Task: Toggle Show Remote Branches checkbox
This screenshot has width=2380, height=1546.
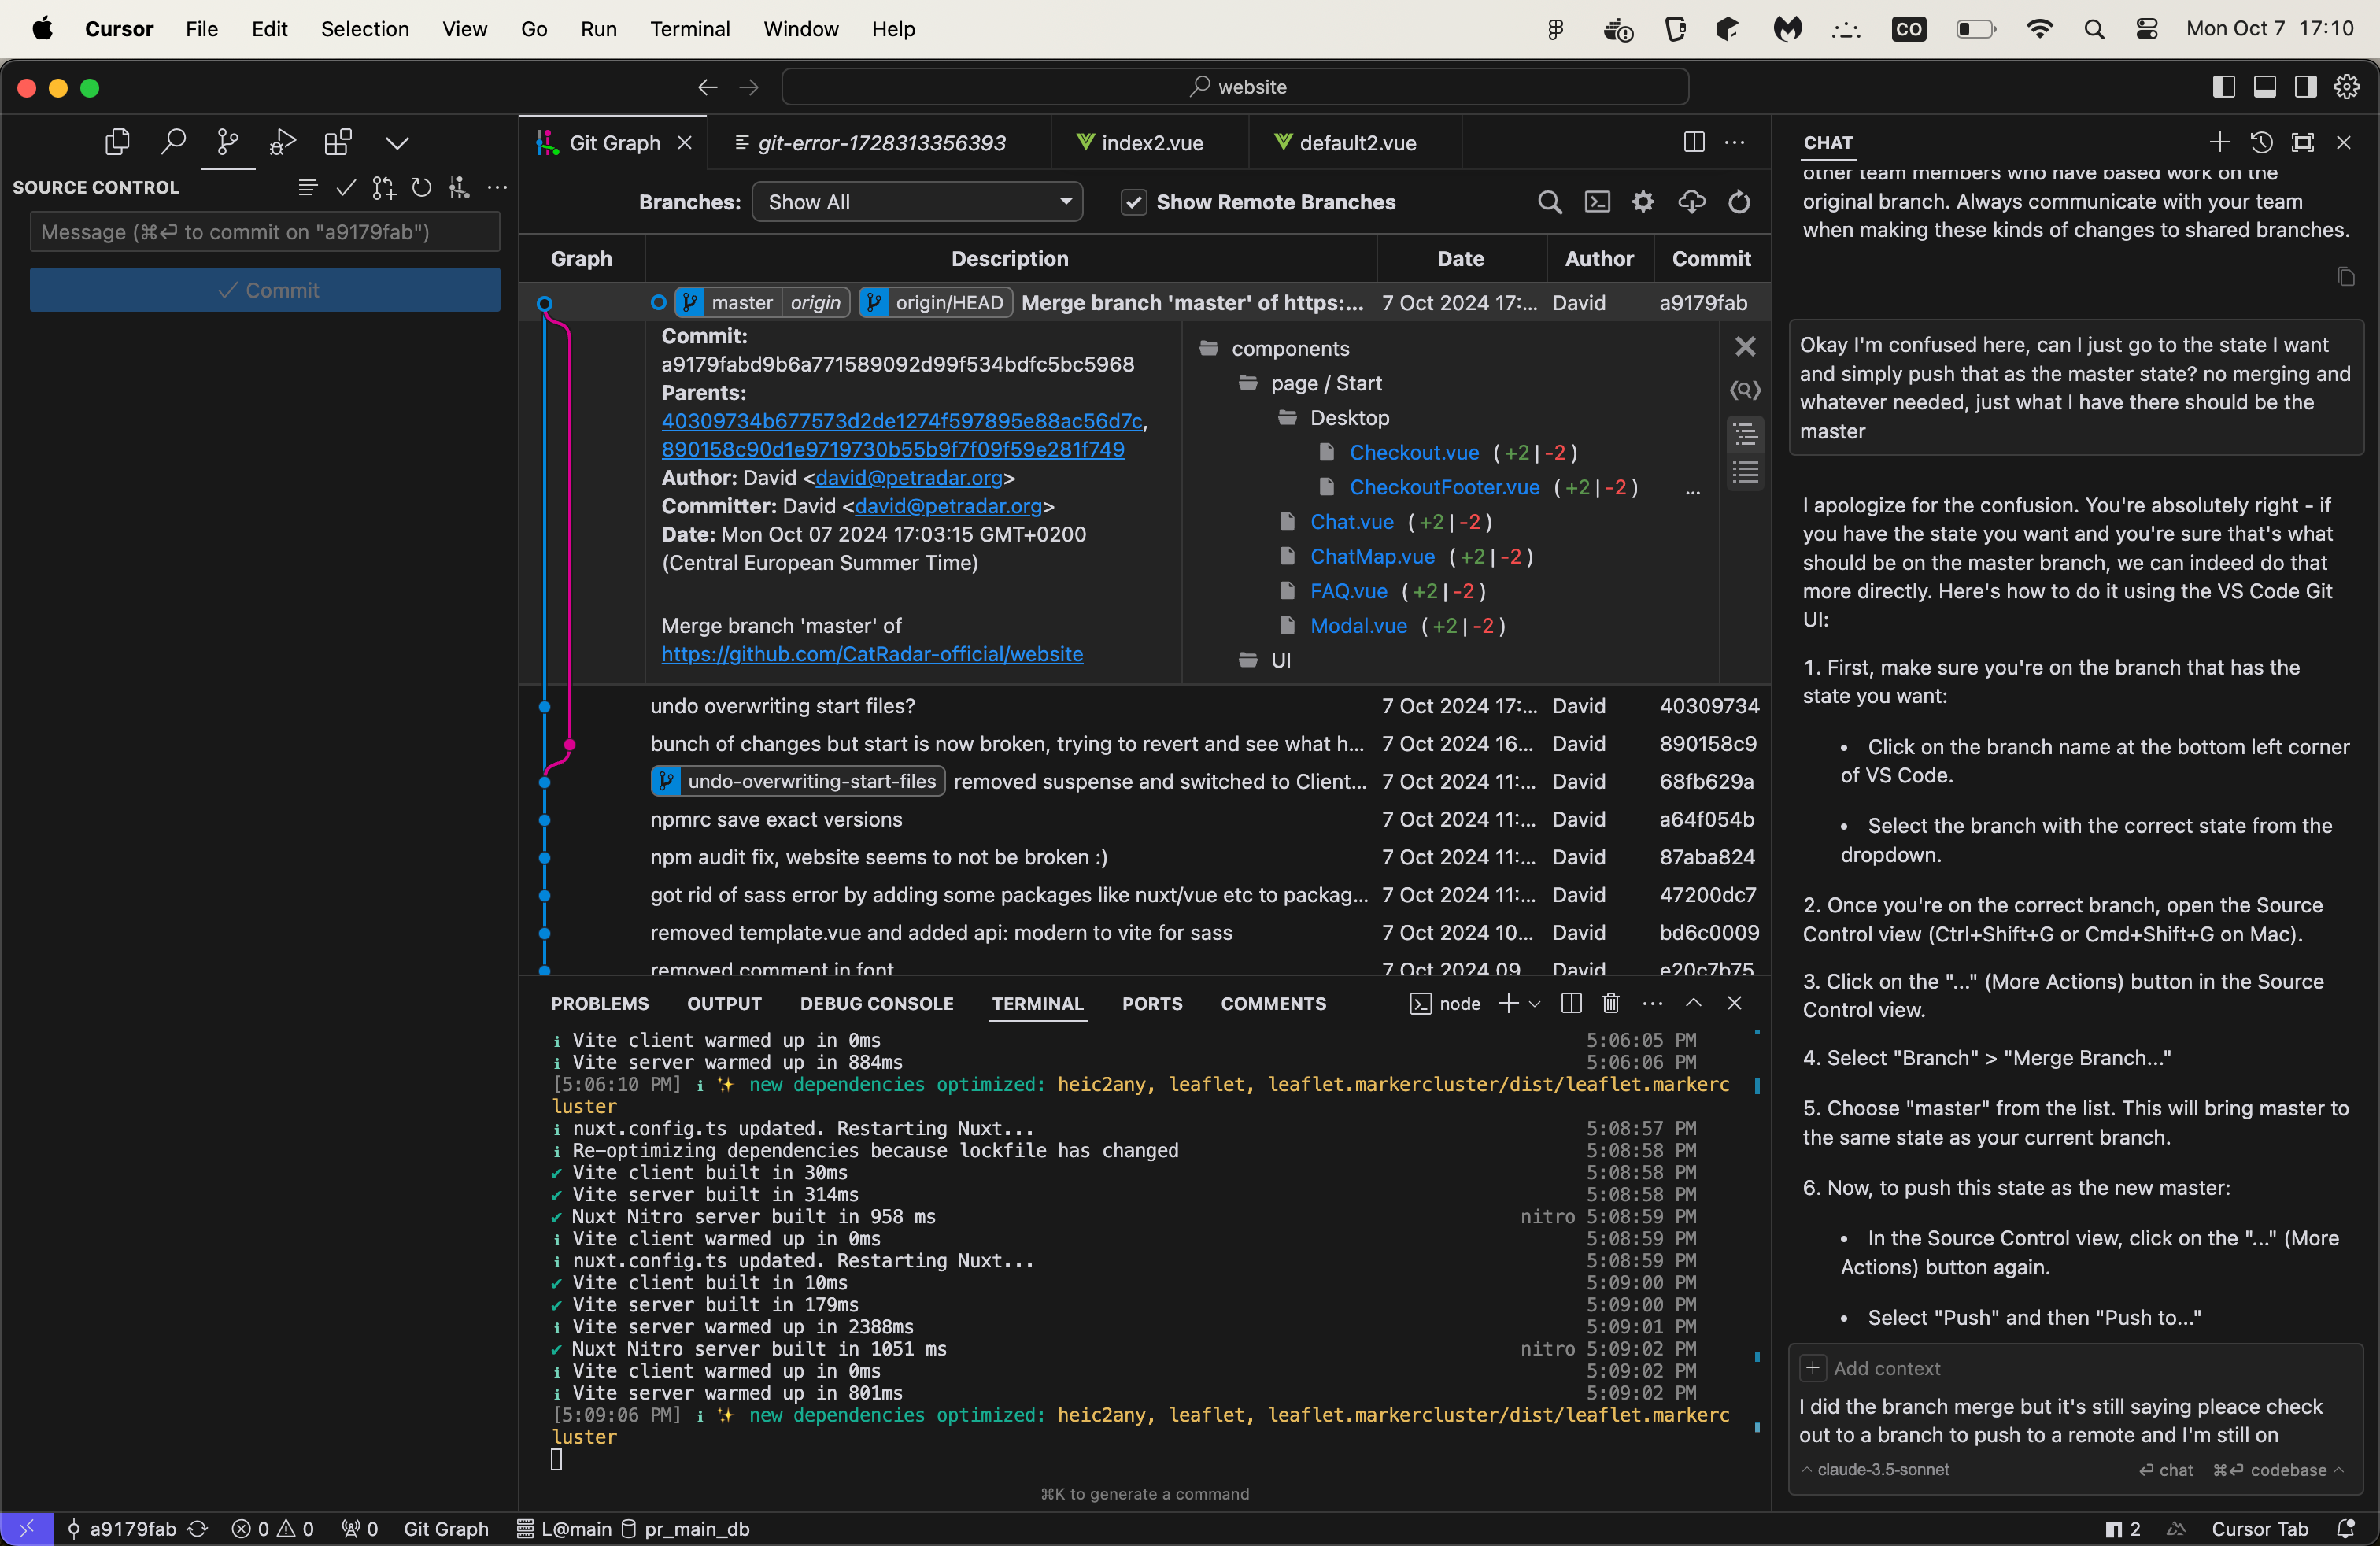Action: pyautogui.click(x=1133, y=202)
